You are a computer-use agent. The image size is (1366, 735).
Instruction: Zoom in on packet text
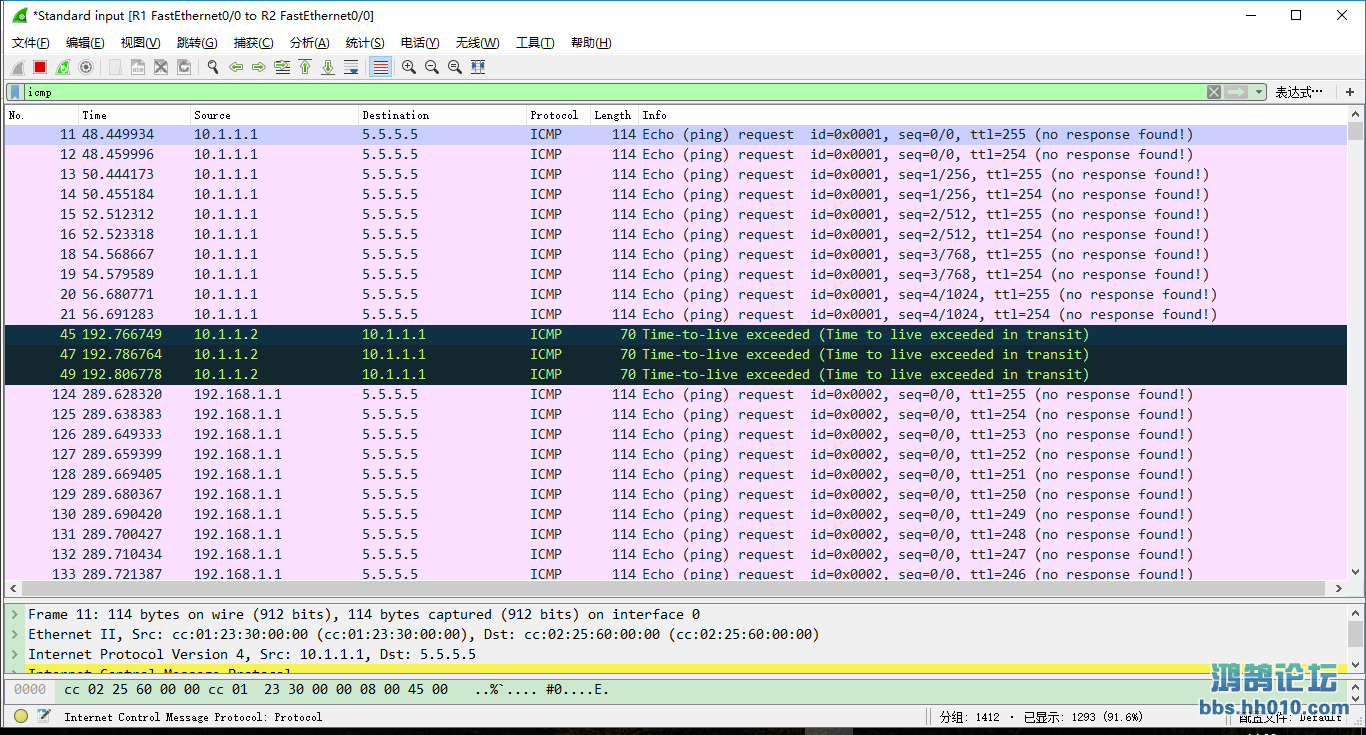(x=409, y=67)
